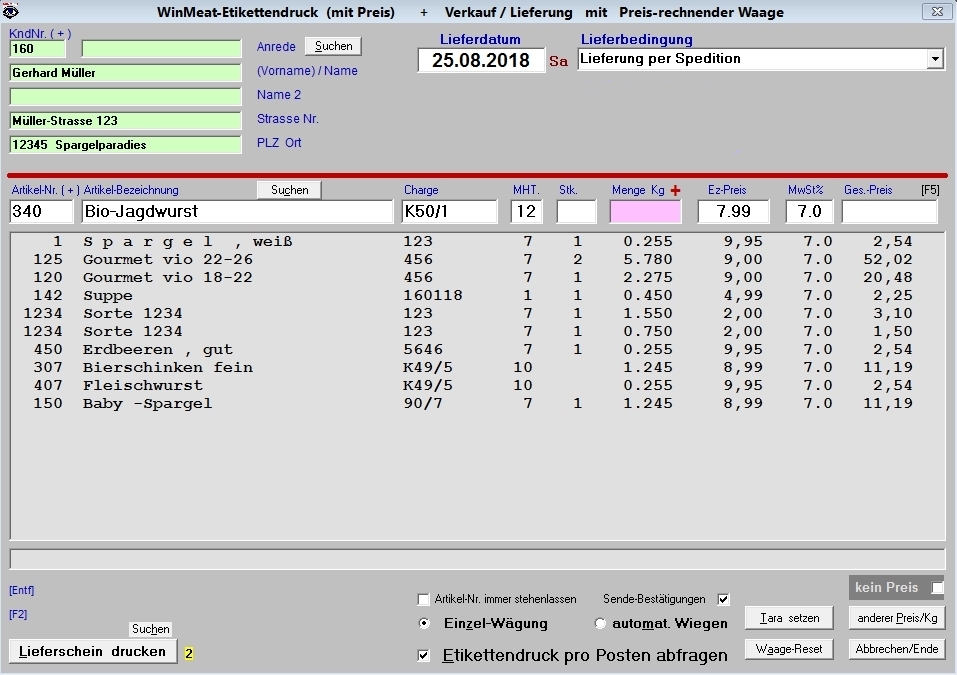Toggle 'Etikettendruck pro Posten abfragen' checkbox

424,655
